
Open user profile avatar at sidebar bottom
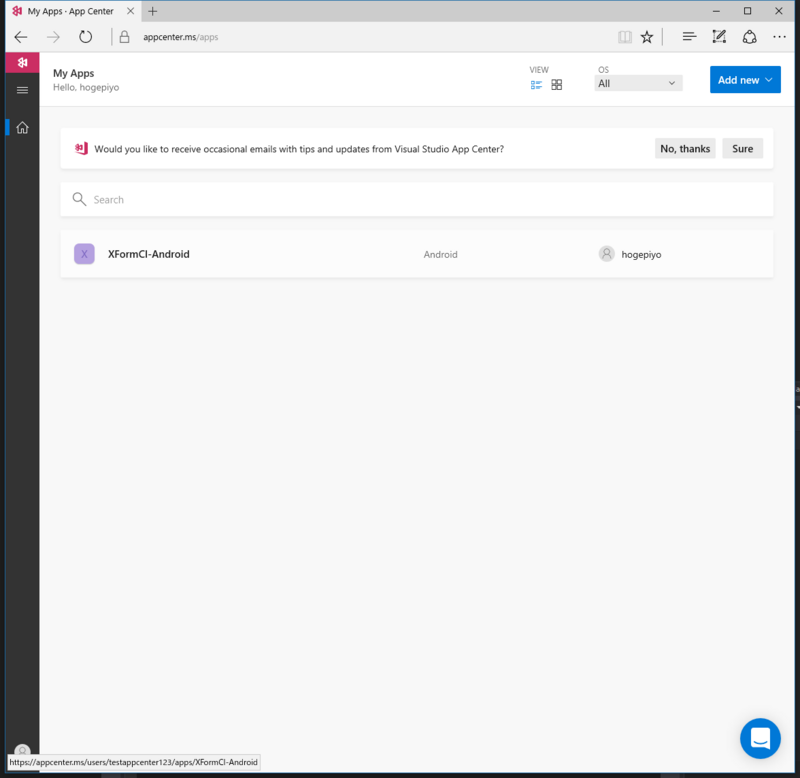22,750
